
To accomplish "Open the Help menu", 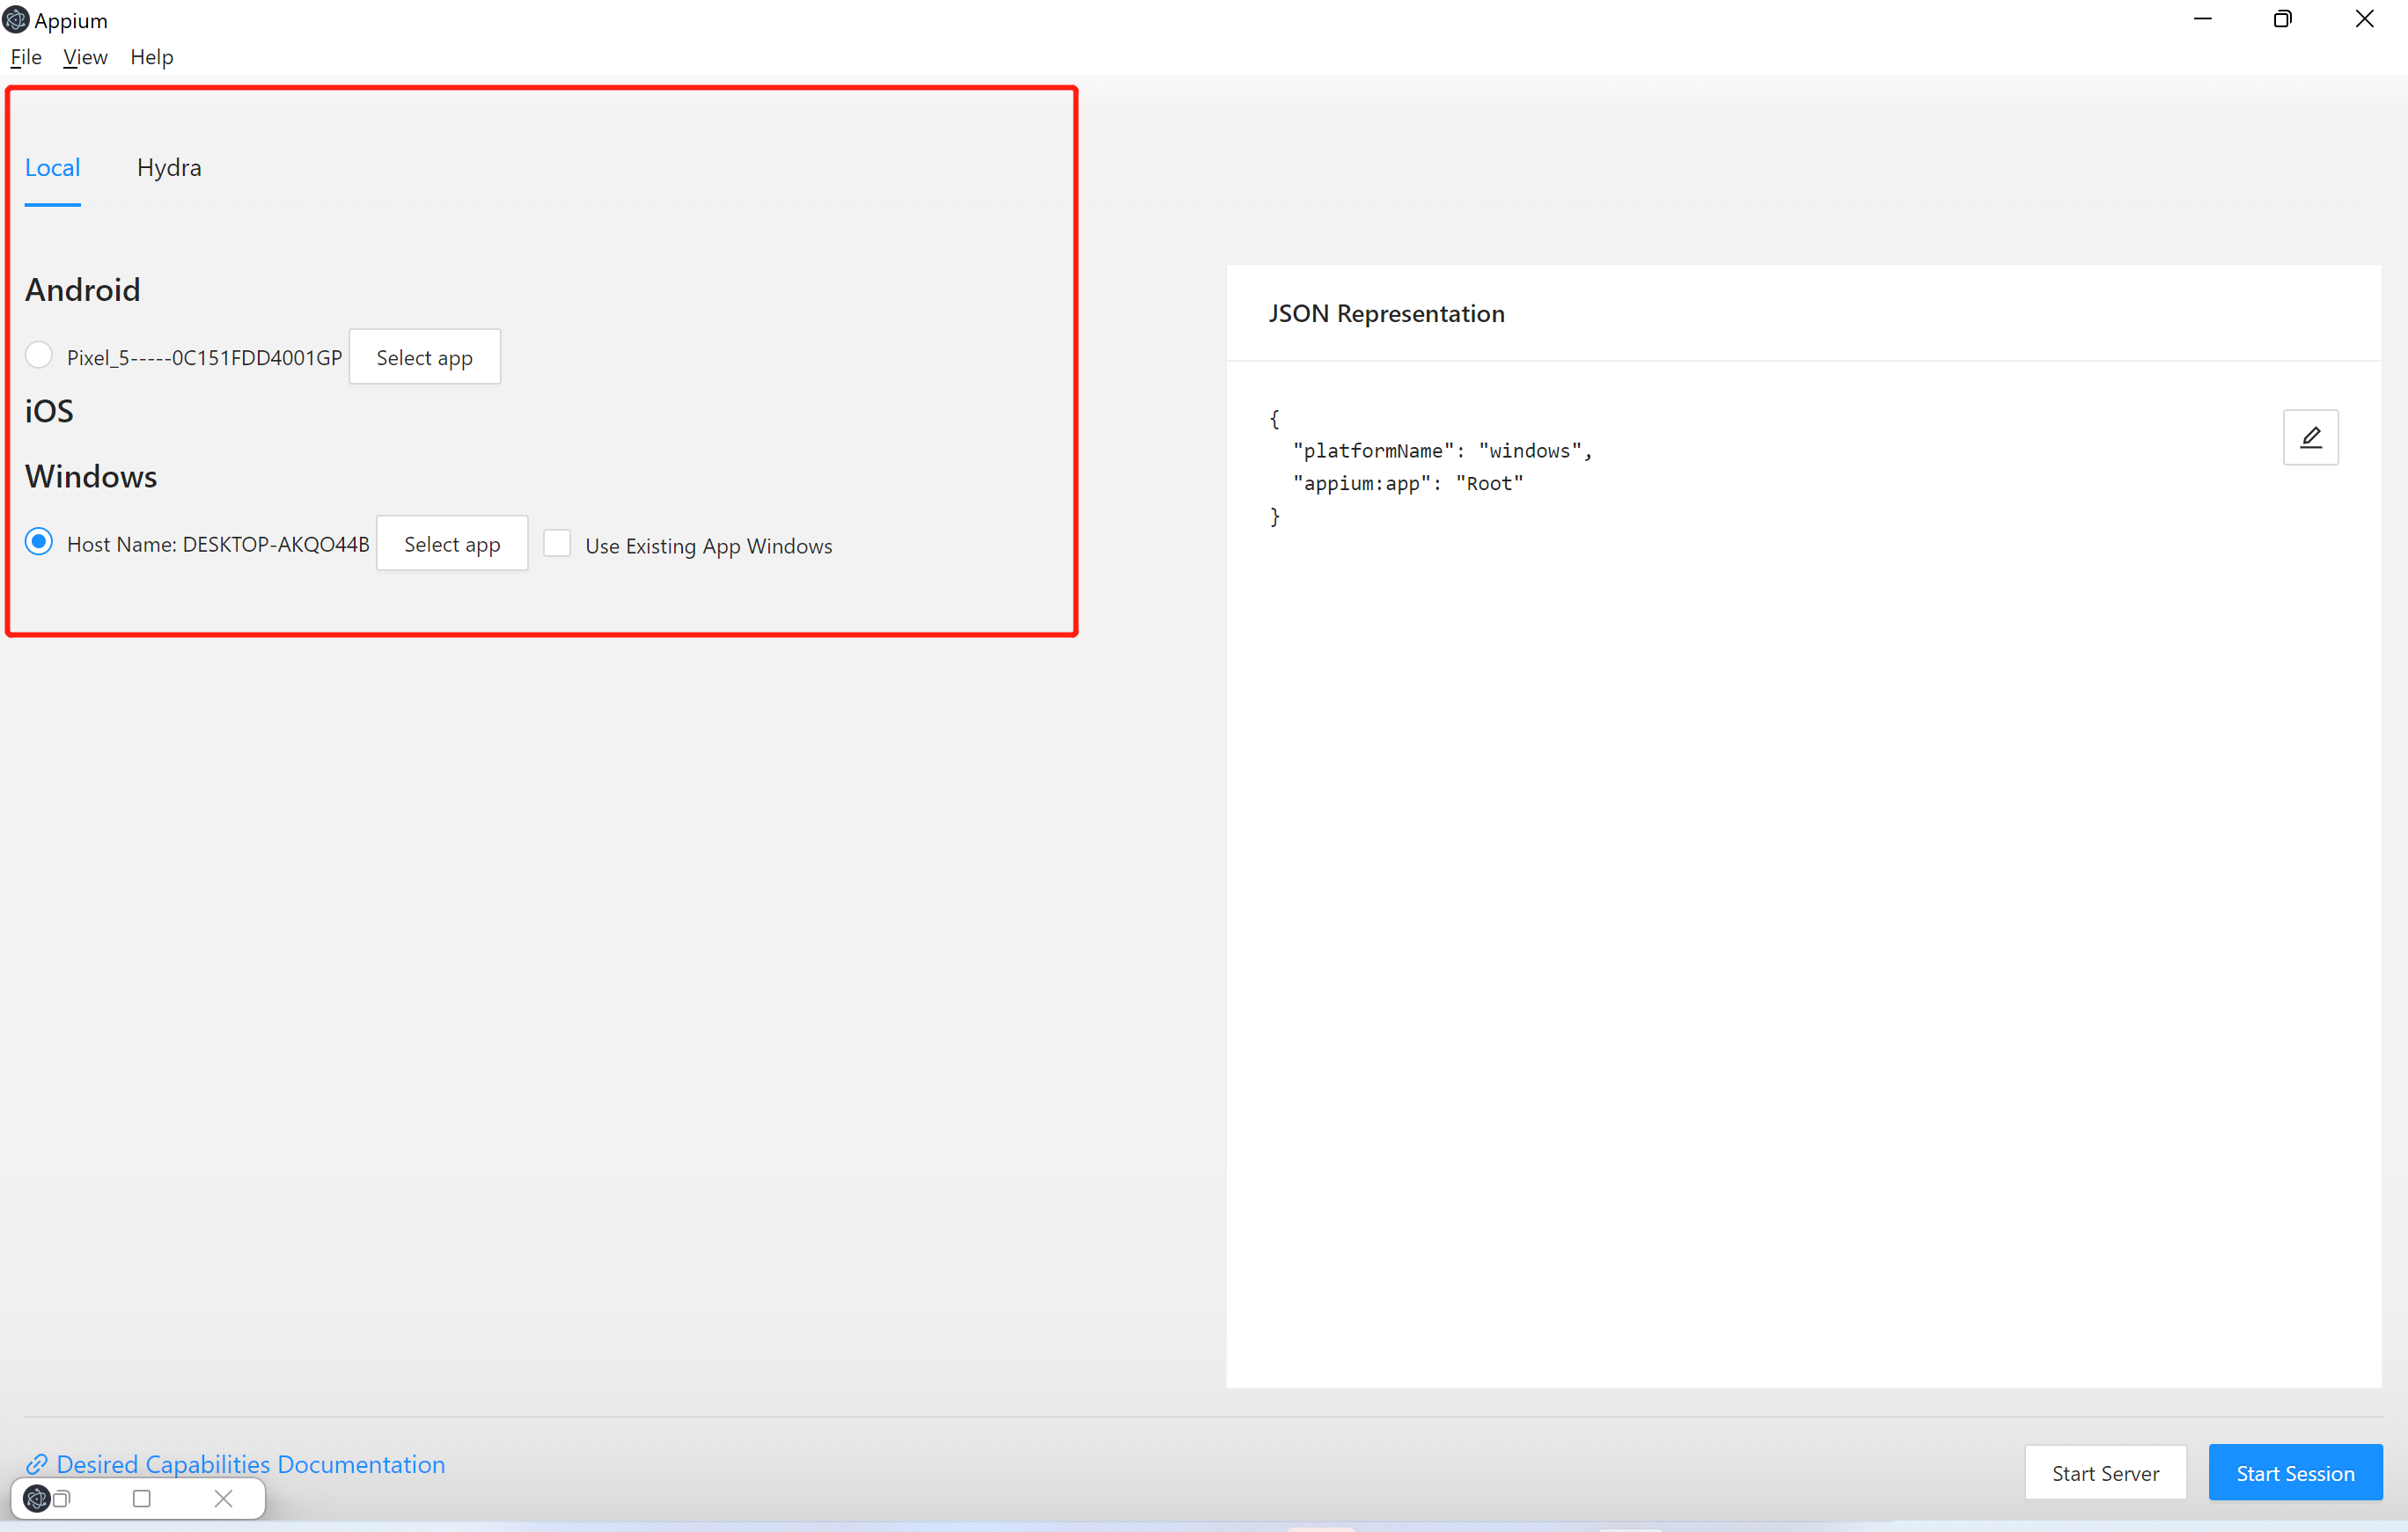I will click(151, 57).
